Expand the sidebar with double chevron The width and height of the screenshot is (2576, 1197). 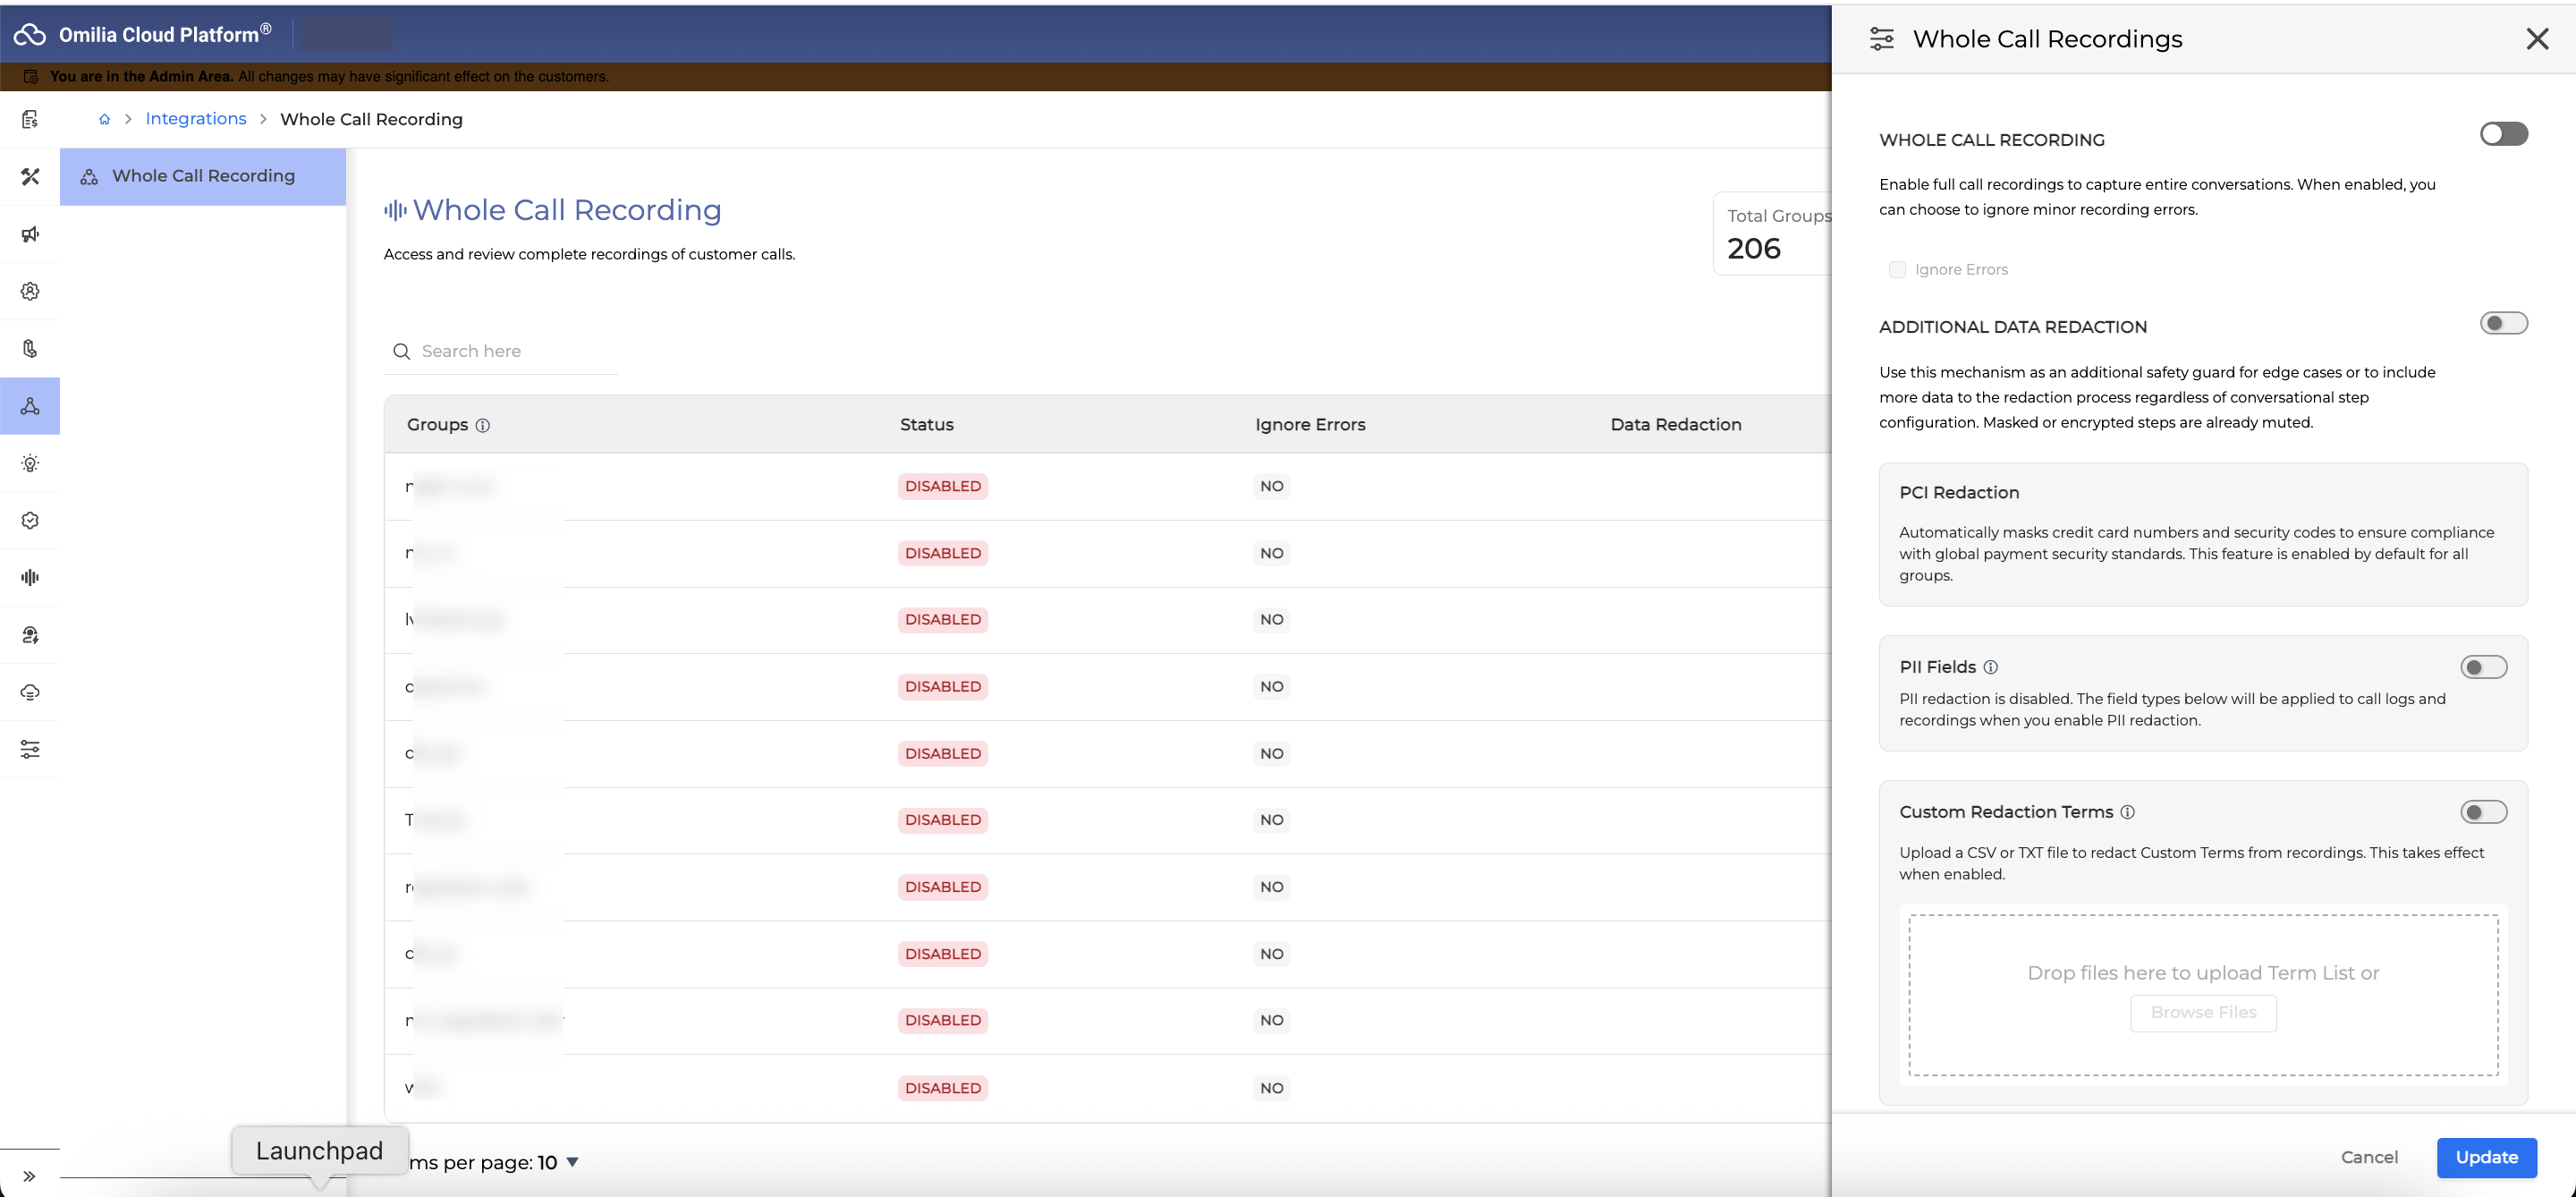pyautogui.click(x=29, y=1176)
